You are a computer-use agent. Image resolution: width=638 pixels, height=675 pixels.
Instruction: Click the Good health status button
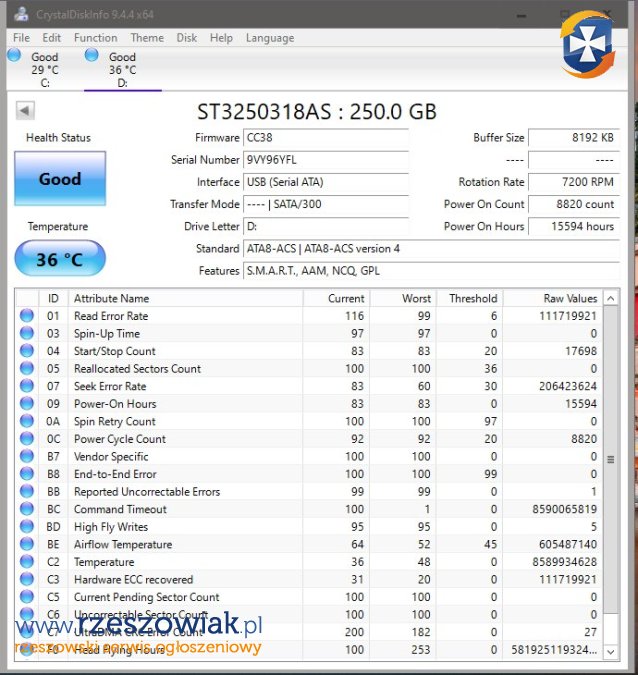pos(60,179)
